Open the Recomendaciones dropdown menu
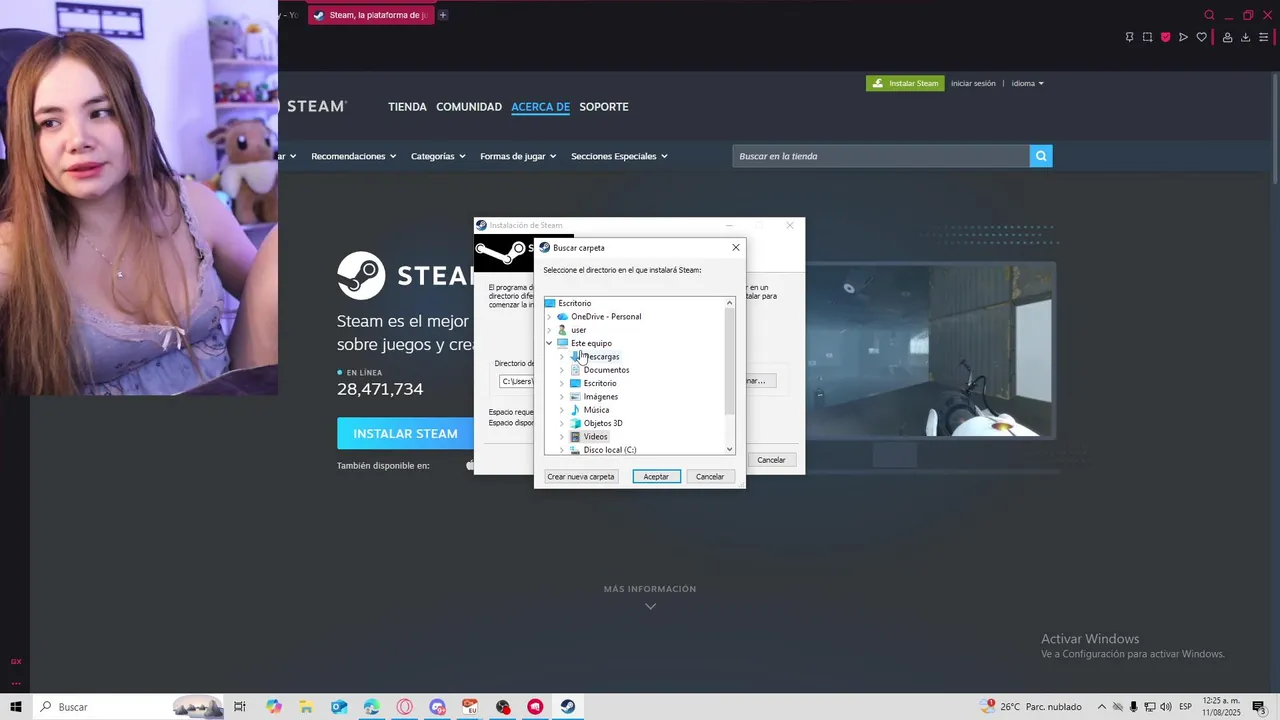The width and height of the screenshot is (1280, 720). point(353,156)
